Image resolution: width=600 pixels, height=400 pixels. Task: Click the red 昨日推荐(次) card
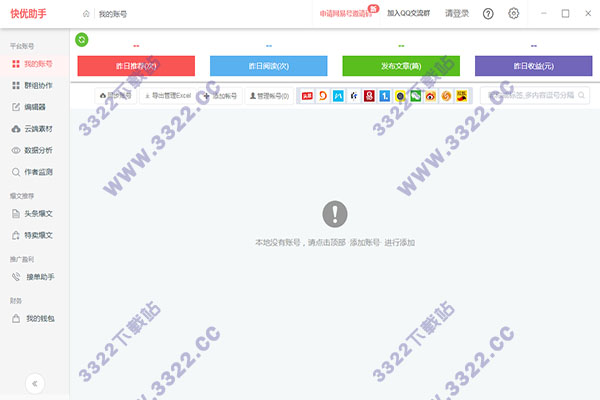pos(136,66)
